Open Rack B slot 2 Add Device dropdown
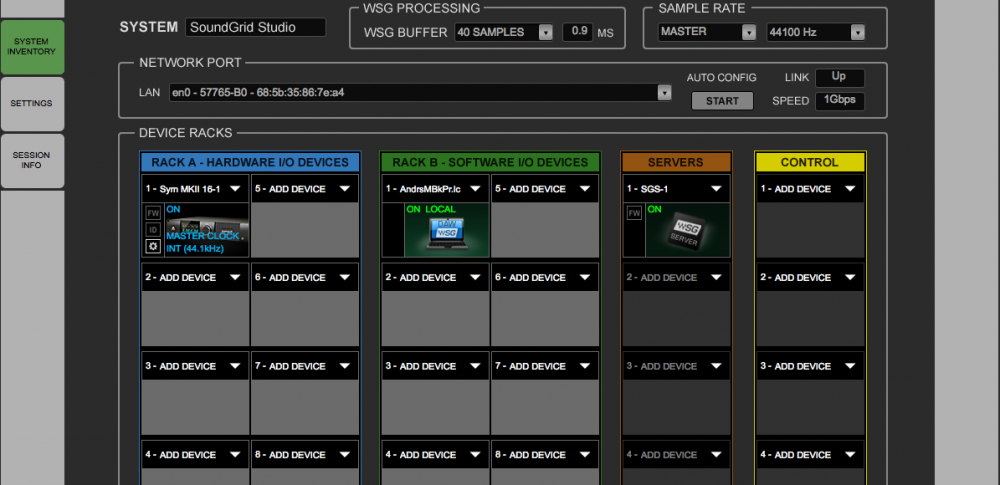The image size is (1000, 485). coord(436,278)
